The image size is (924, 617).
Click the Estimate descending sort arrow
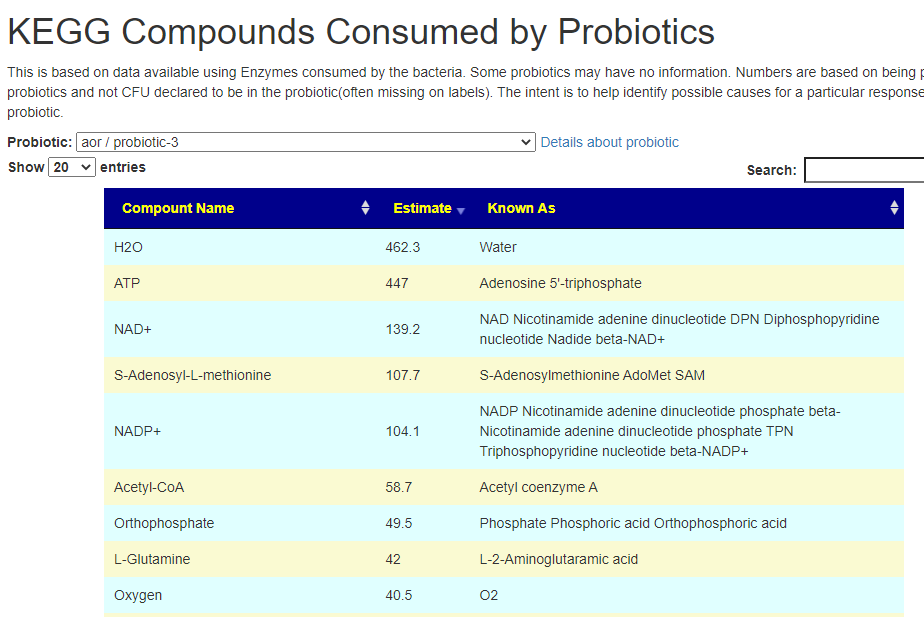point(461,210)
